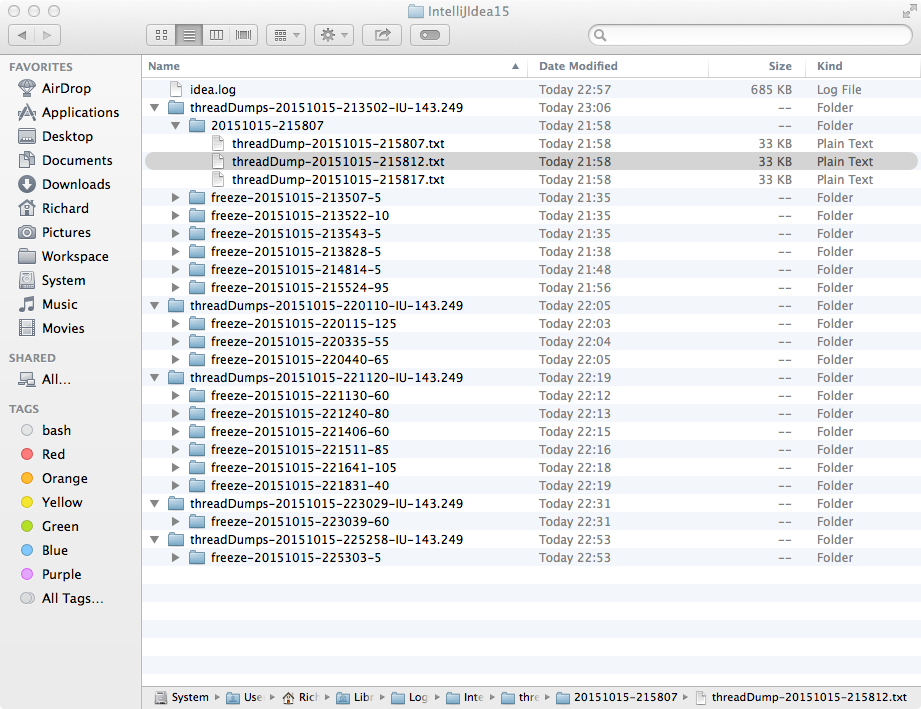Click threadDump-20151015-215812.txt in path bar

801,697
